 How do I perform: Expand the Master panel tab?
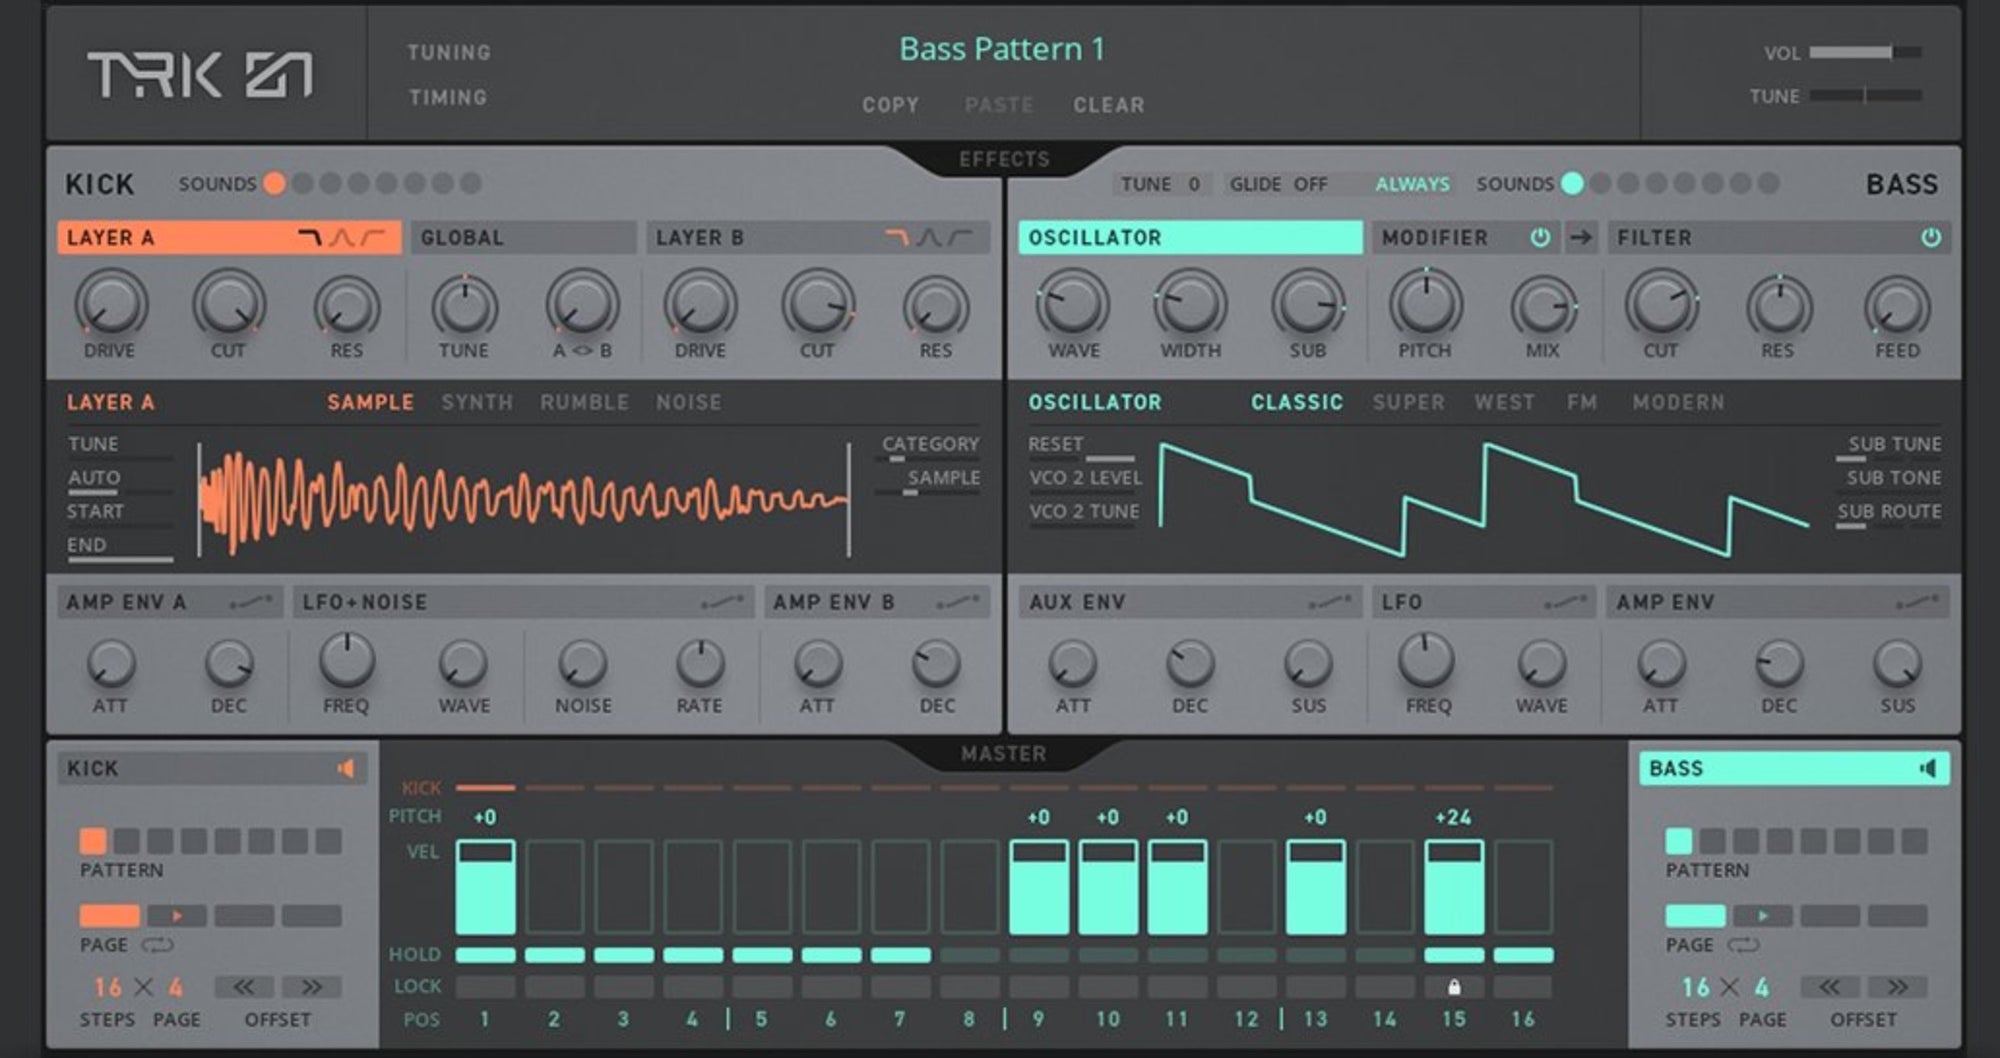[1003, 754]
